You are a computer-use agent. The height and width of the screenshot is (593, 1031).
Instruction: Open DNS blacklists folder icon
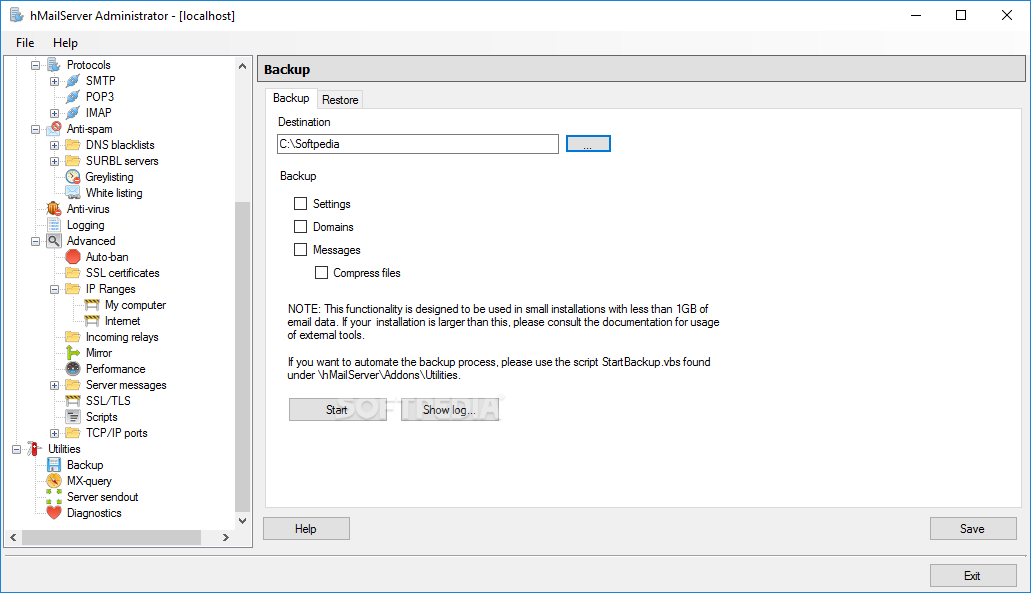pos(73,145)
